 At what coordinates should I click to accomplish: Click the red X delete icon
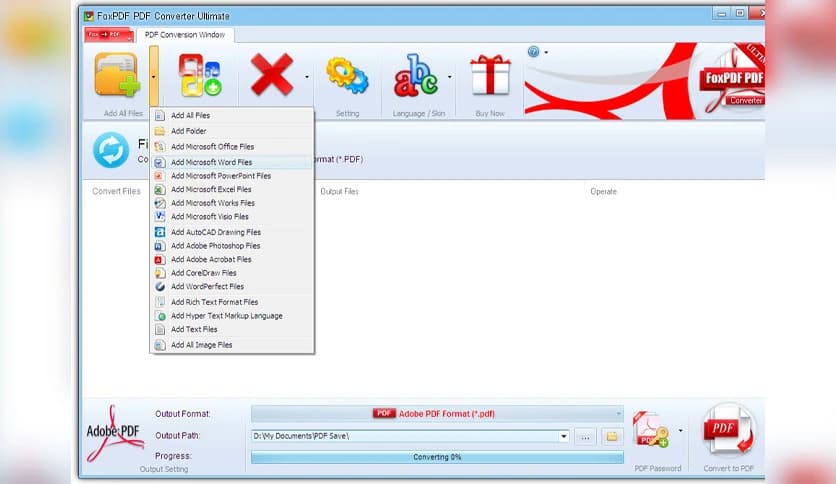pyautogui.click(x=272, y=74)
